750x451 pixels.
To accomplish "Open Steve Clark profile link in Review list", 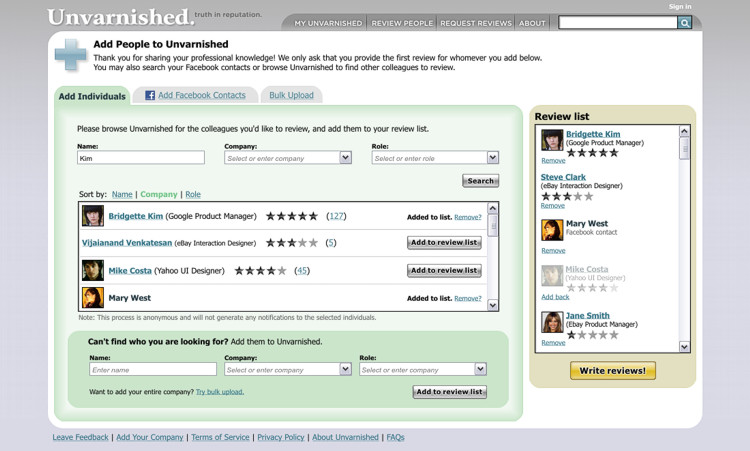I will click(x=563, y=177).
